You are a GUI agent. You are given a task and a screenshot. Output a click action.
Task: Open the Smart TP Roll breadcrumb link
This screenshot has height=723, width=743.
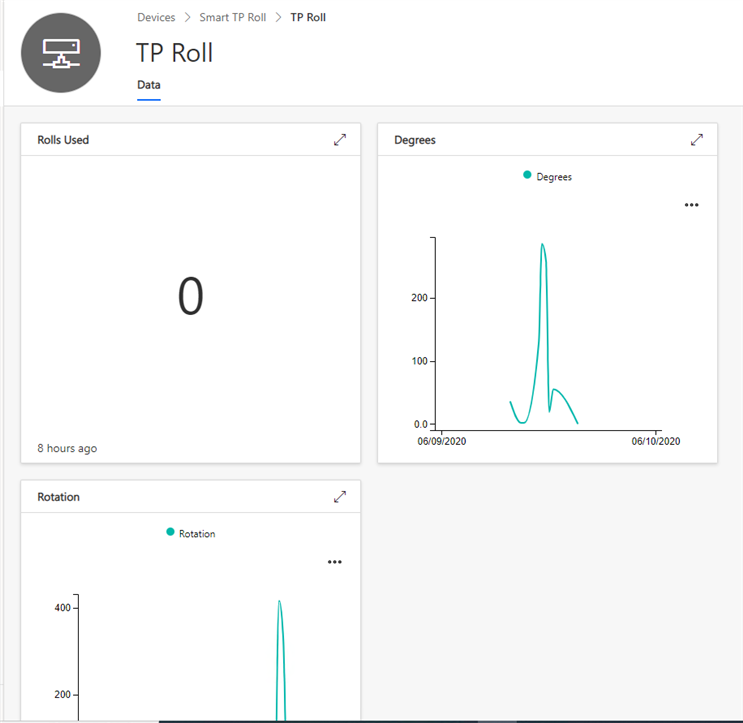(233, 18)
